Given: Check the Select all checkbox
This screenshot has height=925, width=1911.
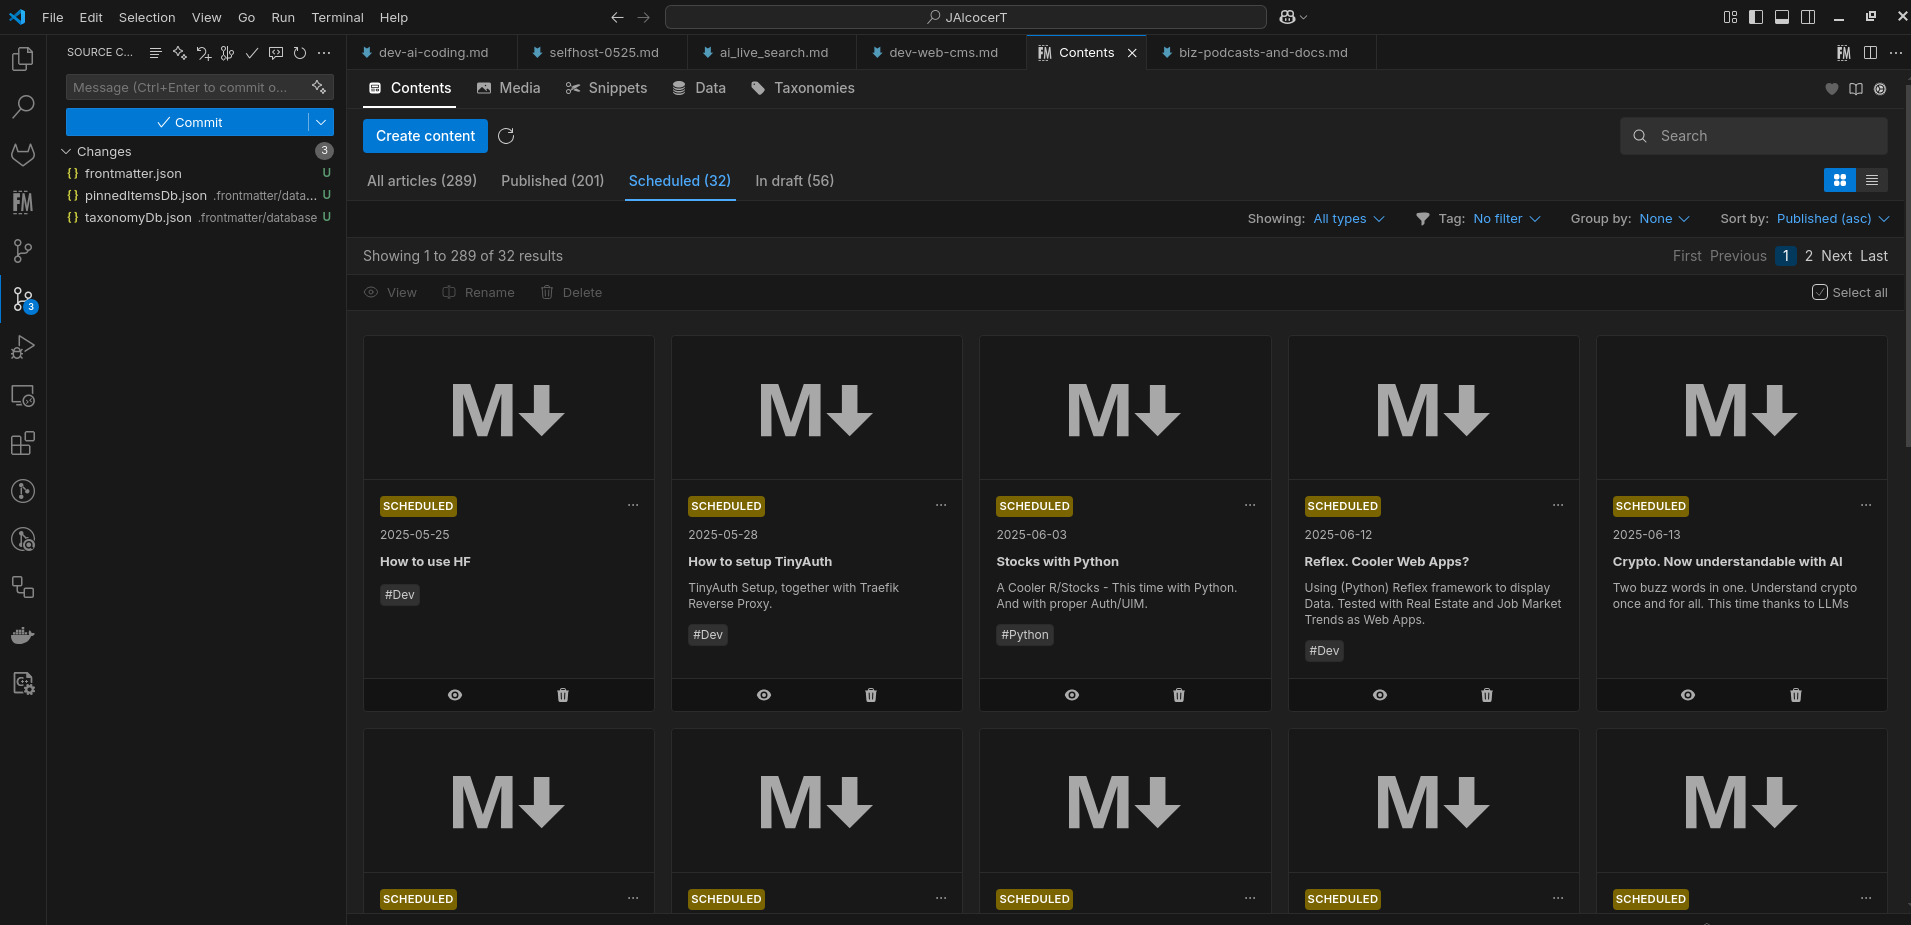Looking at the screenshot, I should (x=1820, y=292).
